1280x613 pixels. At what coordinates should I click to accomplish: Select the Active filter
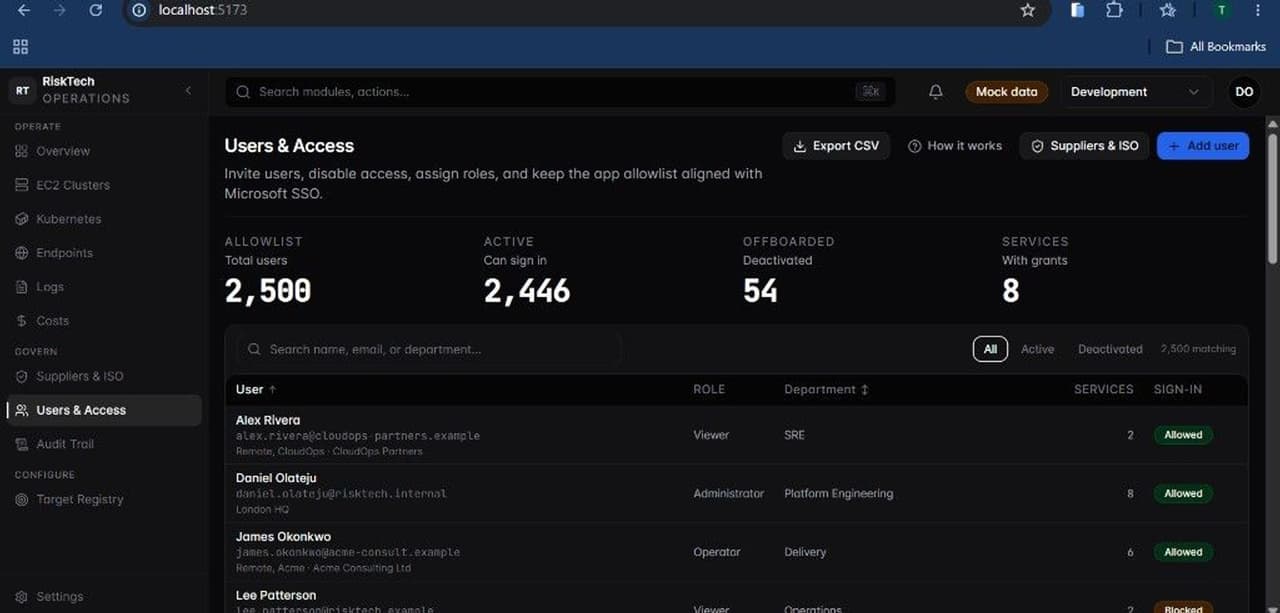(x=1037, y=349)
